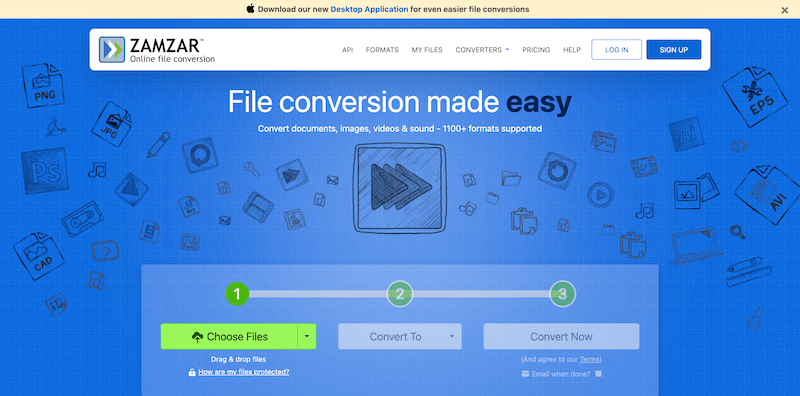The width and height of the screenshot is (800, 396).
Task: Open the Desktop Application link
Action: pyautogui.click(x=369, y=9)
